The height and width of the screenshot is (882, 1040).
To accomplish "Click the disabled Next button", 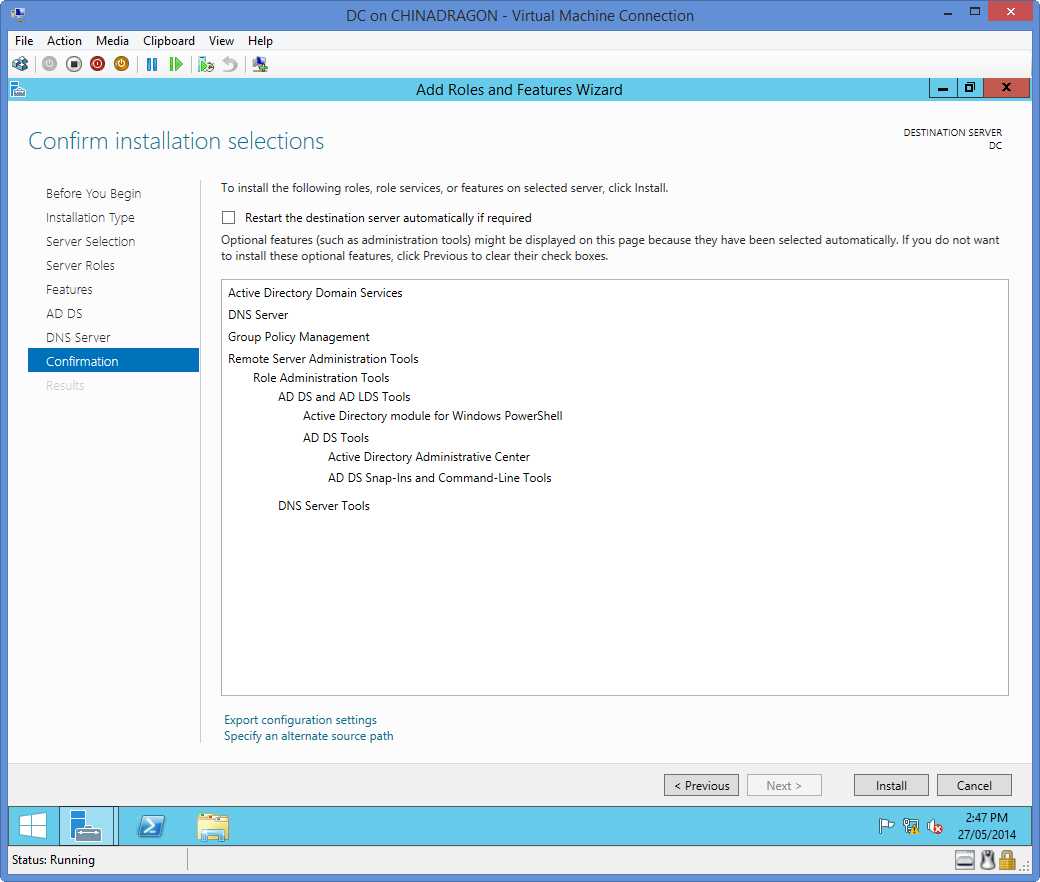I will [784, 785].
